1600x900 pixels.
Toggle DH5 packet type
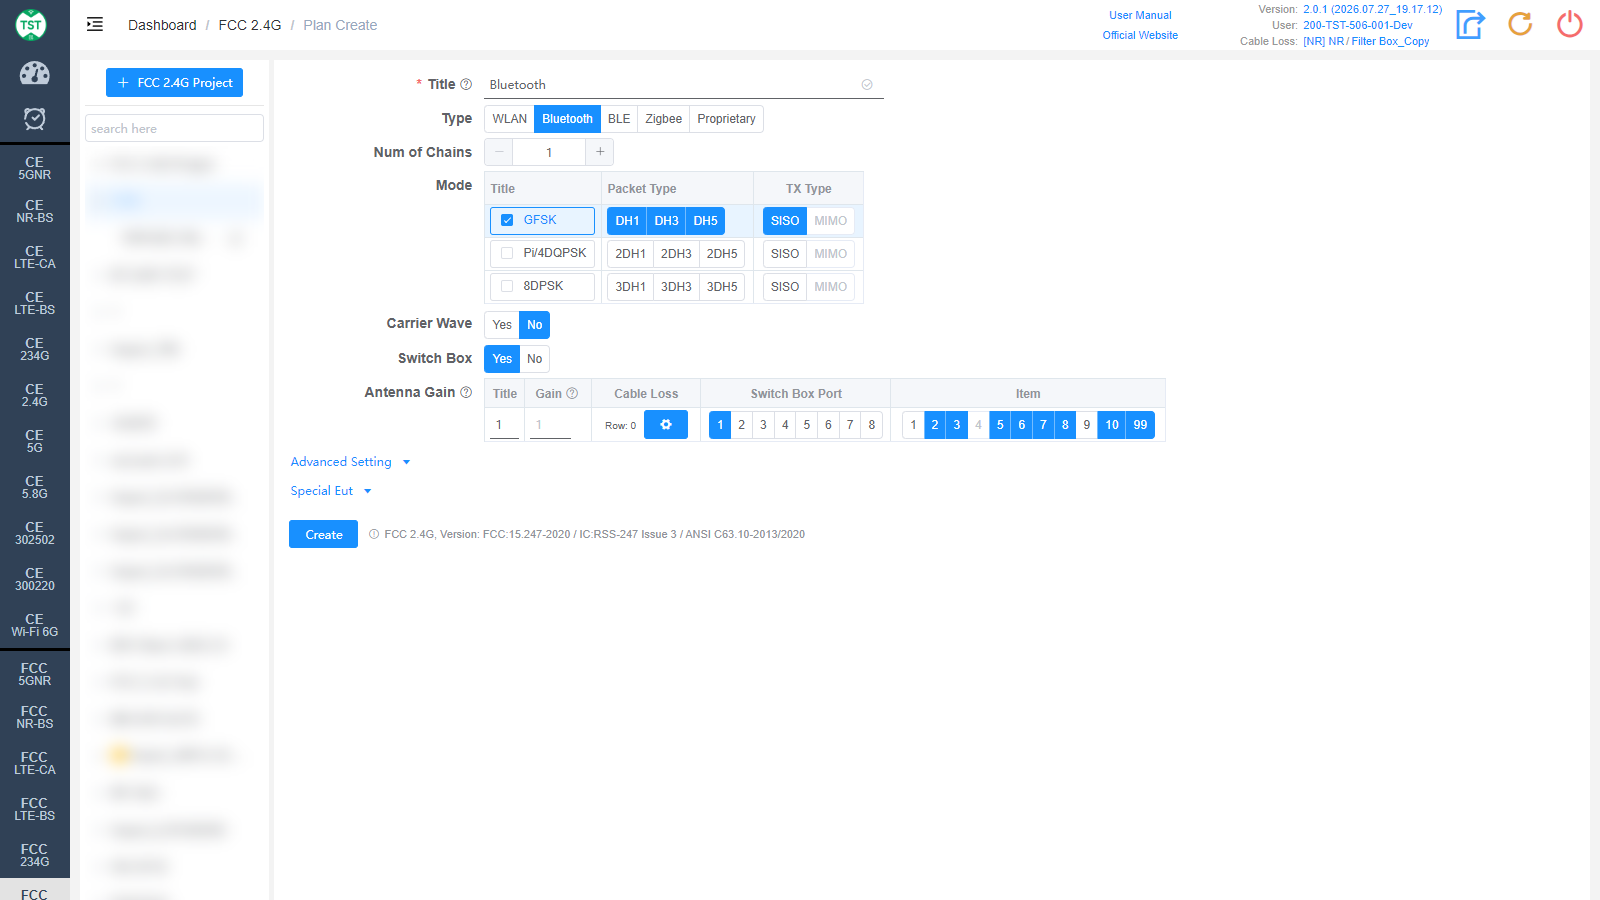click(x=705, y=221)
